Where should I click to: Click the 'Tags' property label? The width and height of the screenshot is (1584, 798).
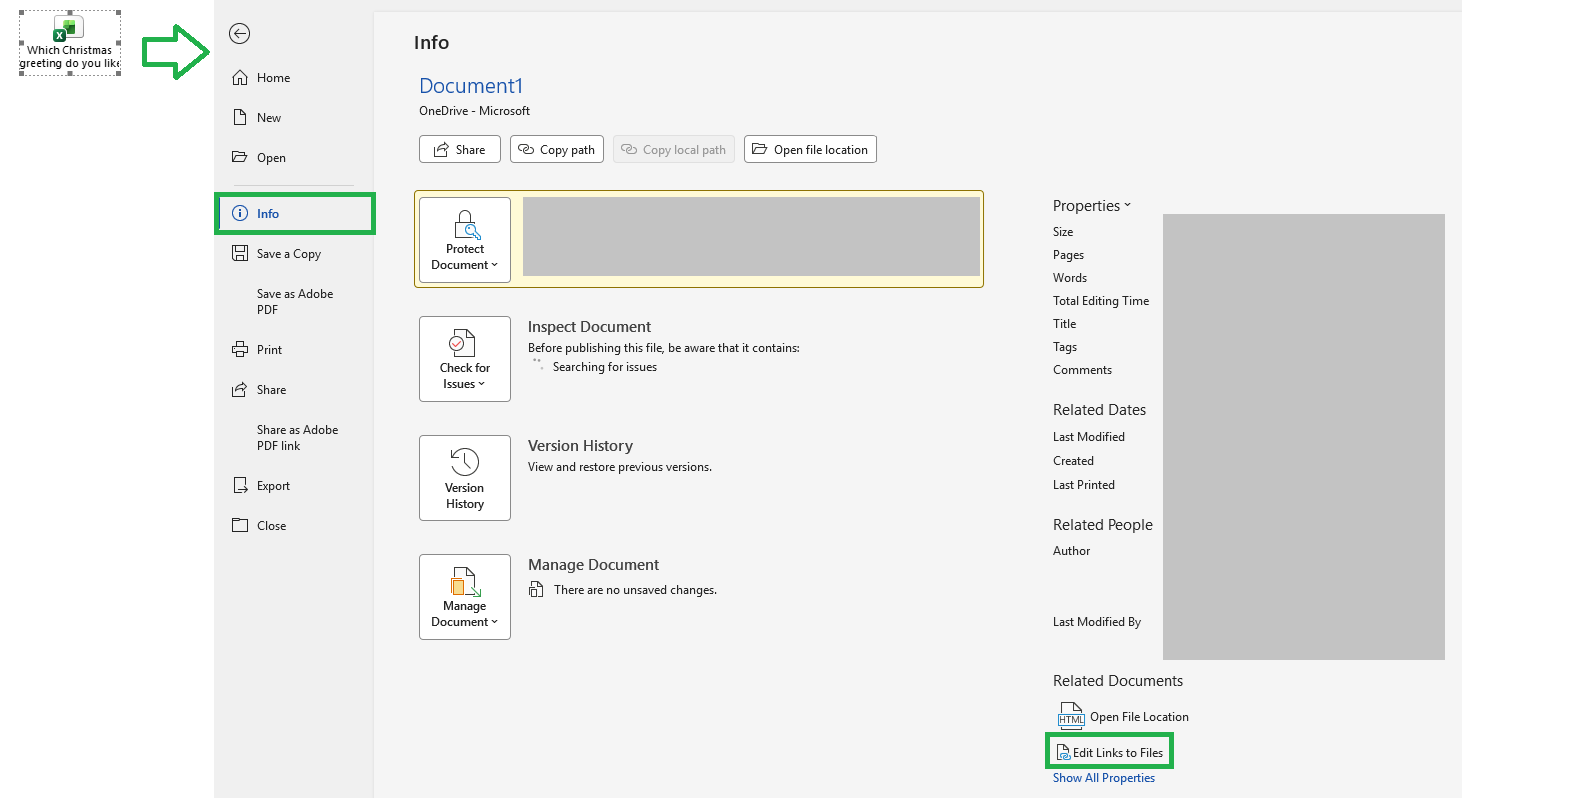1065,347
